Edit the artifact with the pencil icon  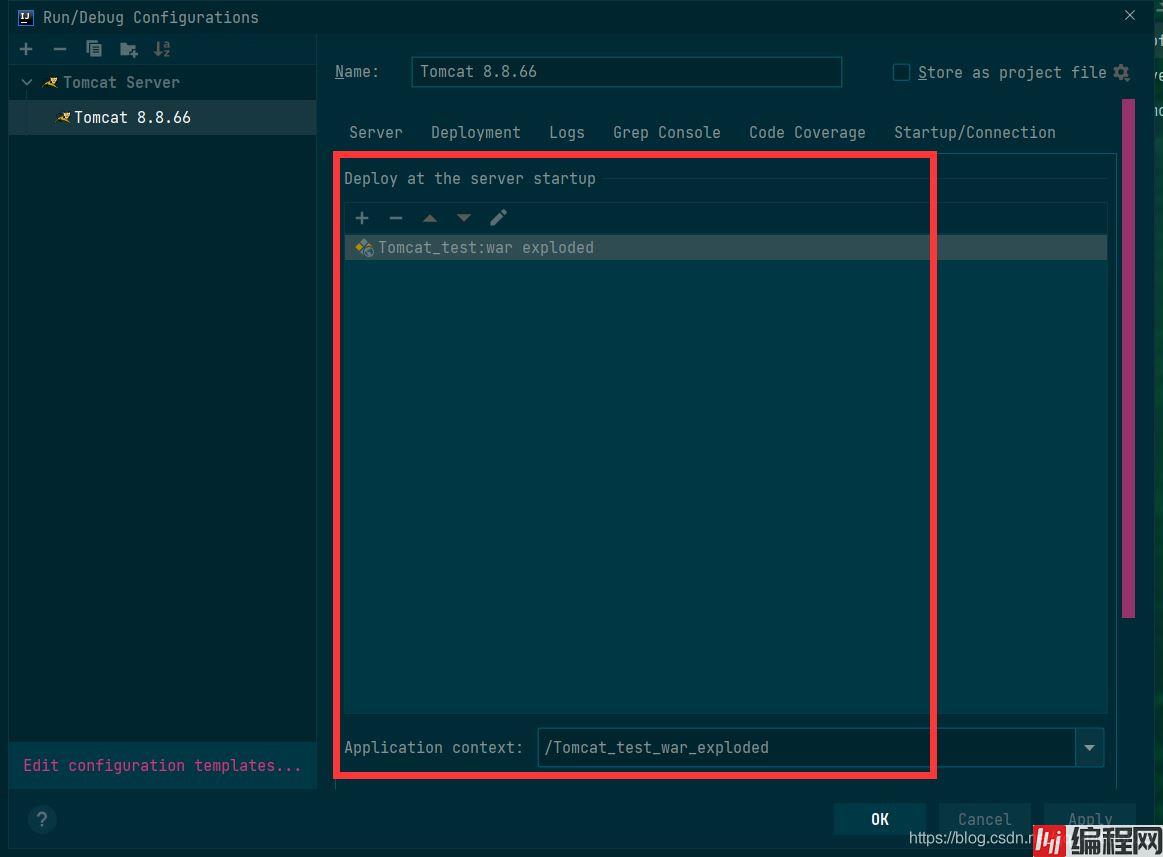click(498, 218)
